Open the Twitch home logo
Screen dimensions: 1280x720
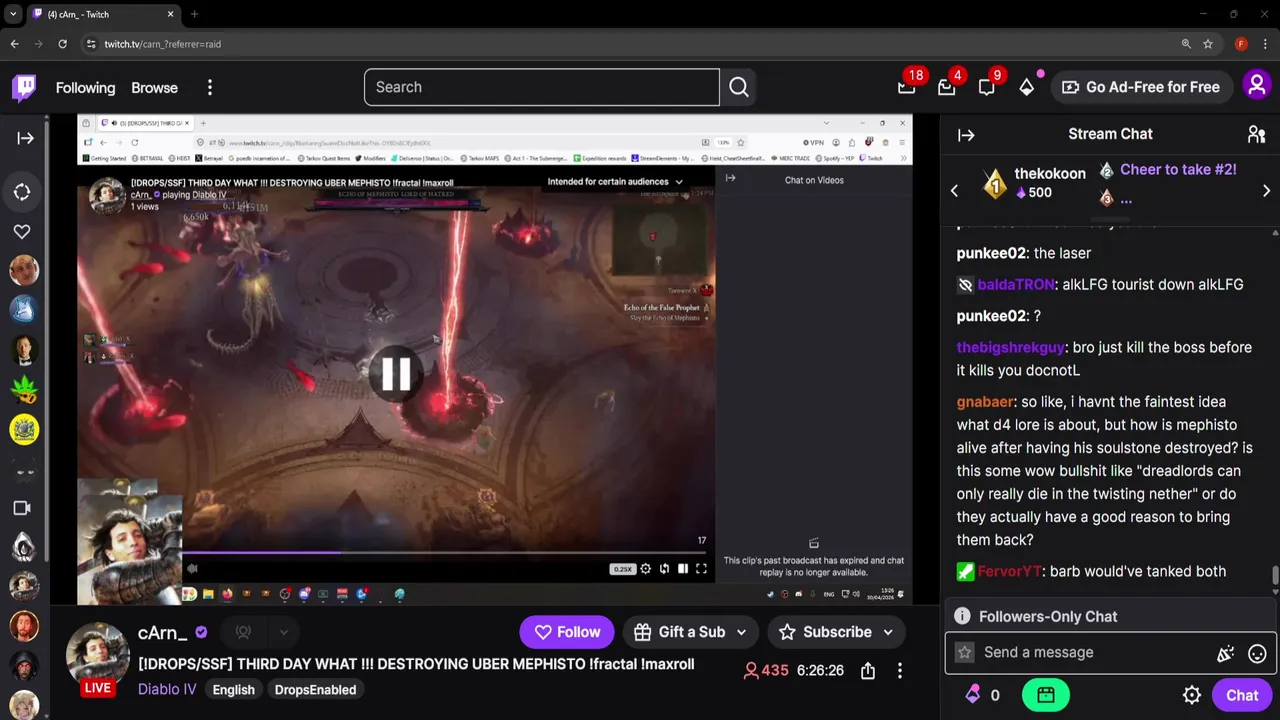click(x=24, y=87)
